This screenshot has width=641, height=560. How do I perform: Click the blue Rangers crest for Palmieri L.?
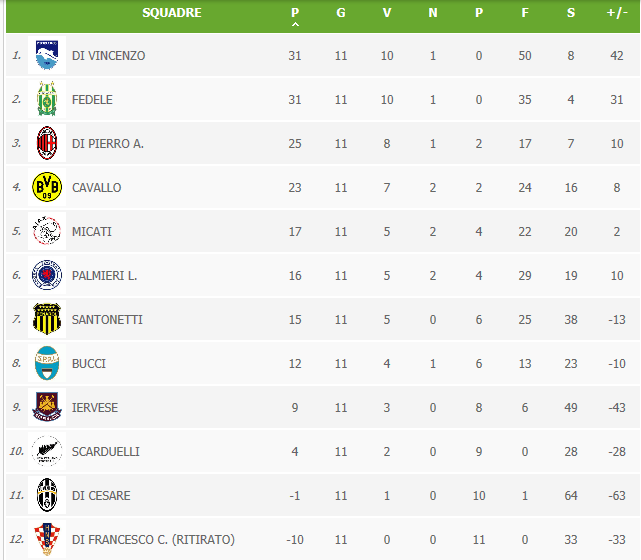click(x=47, y=275)
